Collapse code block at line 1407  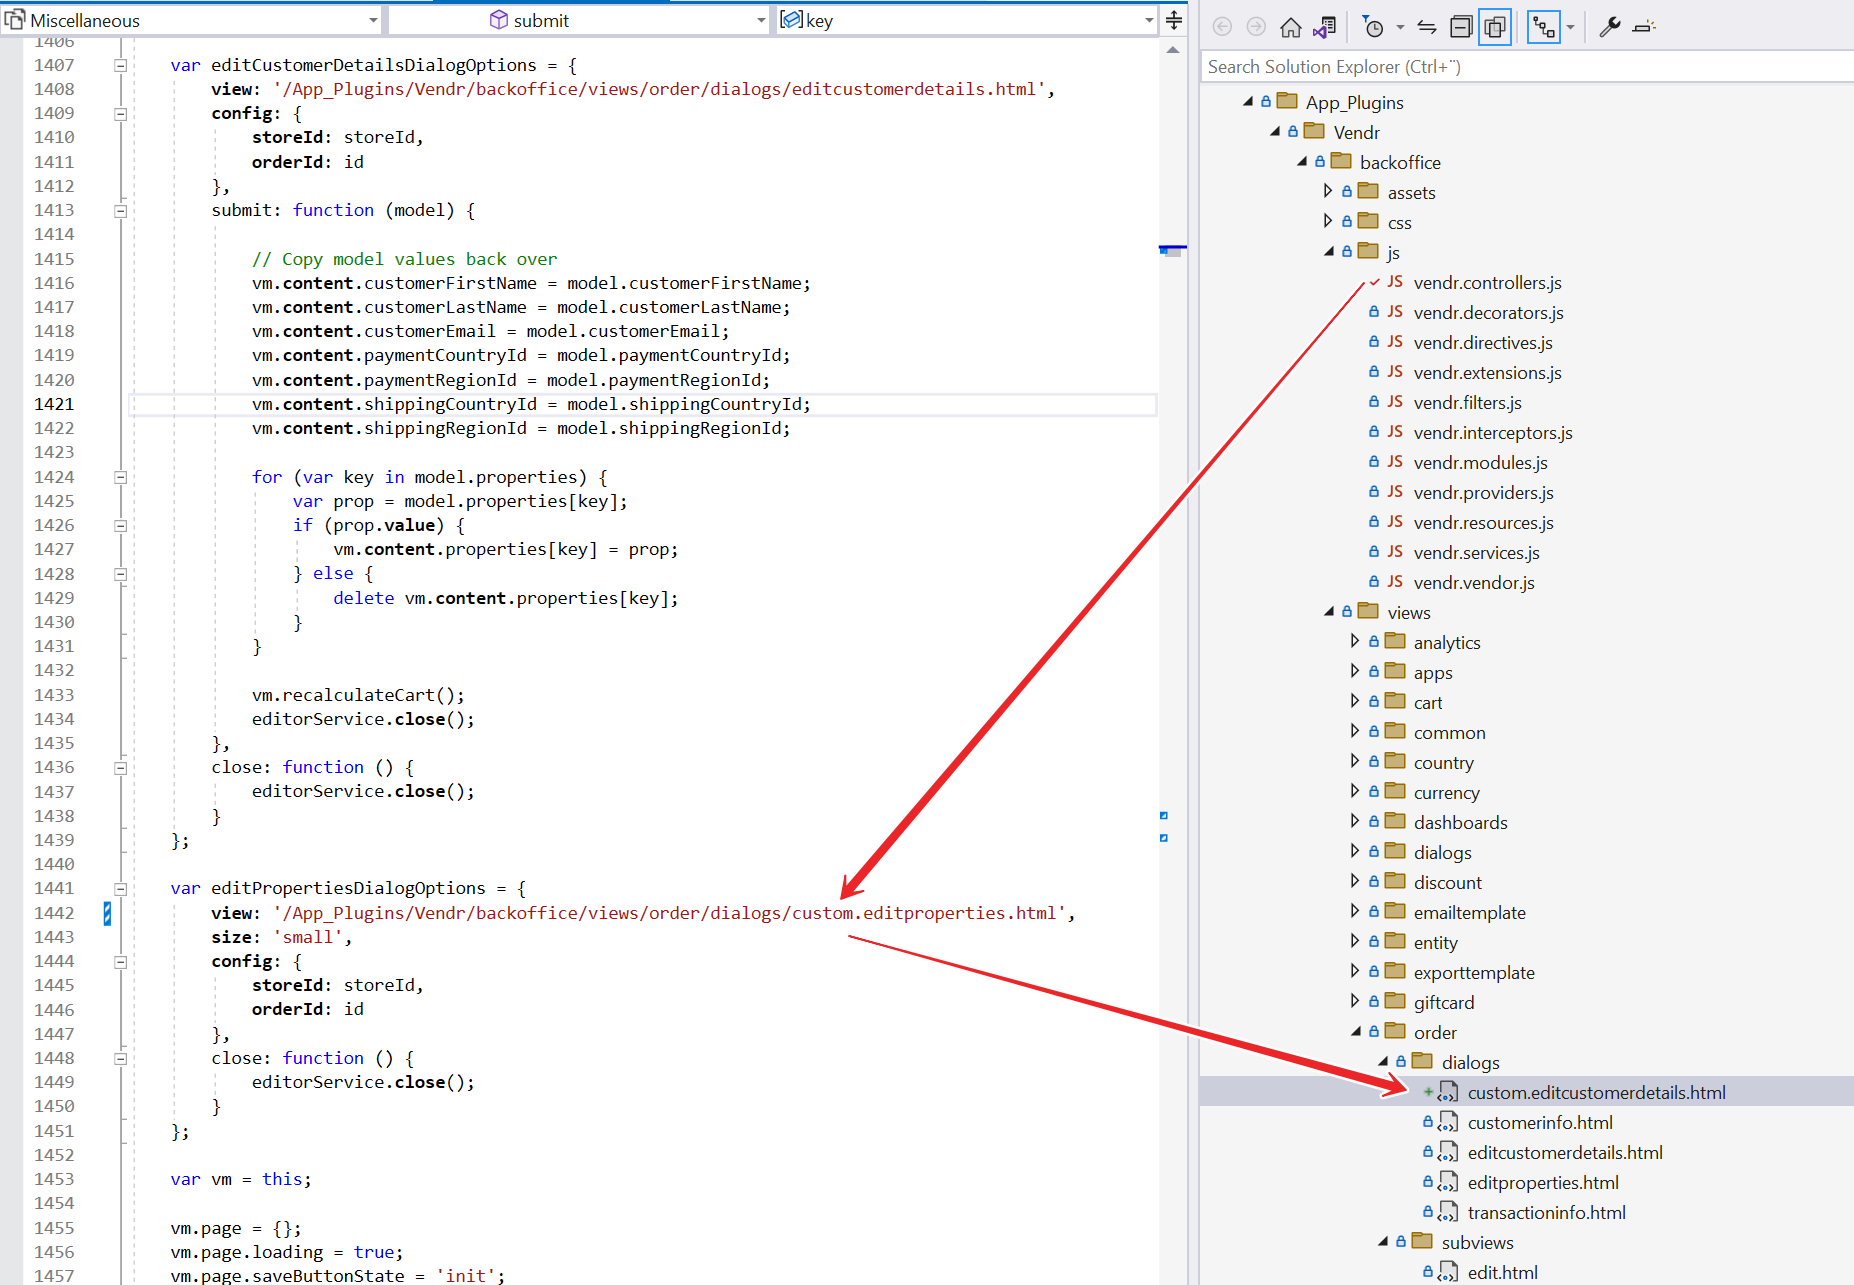tap(120, 65)
